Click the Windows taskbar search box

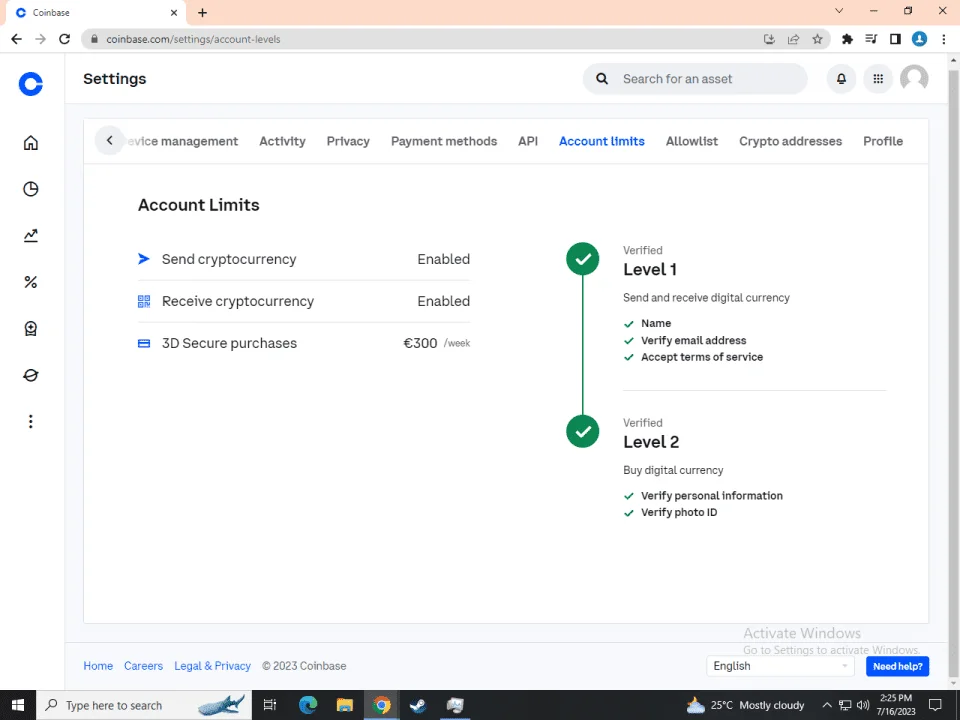(144, 705)
